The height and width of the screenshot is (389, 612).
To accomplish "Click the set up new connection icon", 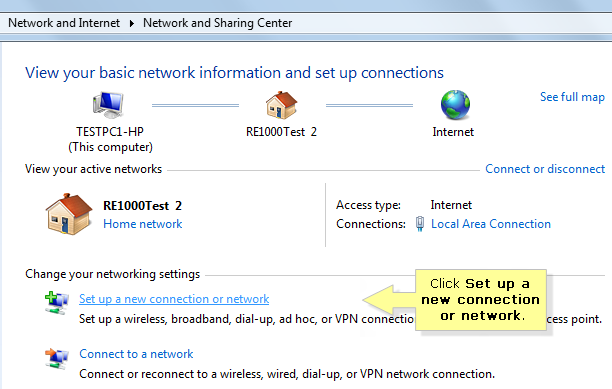I will (x=57, y=303).
